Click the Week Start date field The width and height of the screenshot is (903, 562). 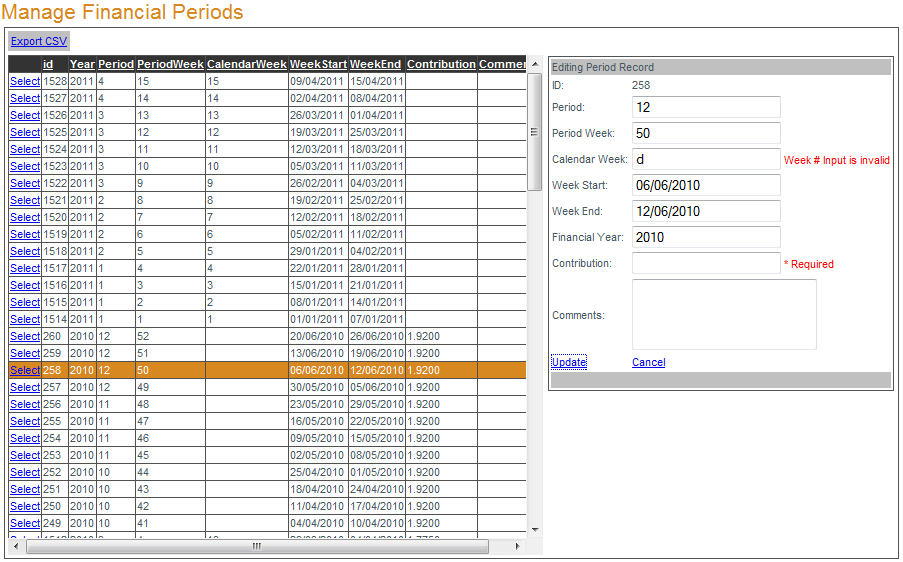706,185
